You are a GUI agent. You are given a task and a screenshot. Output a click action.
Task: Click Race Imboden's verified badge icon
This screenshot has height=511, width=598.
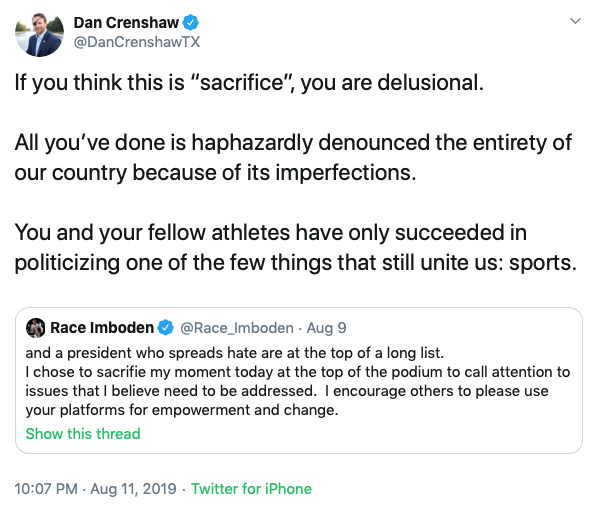coord(166,328)
